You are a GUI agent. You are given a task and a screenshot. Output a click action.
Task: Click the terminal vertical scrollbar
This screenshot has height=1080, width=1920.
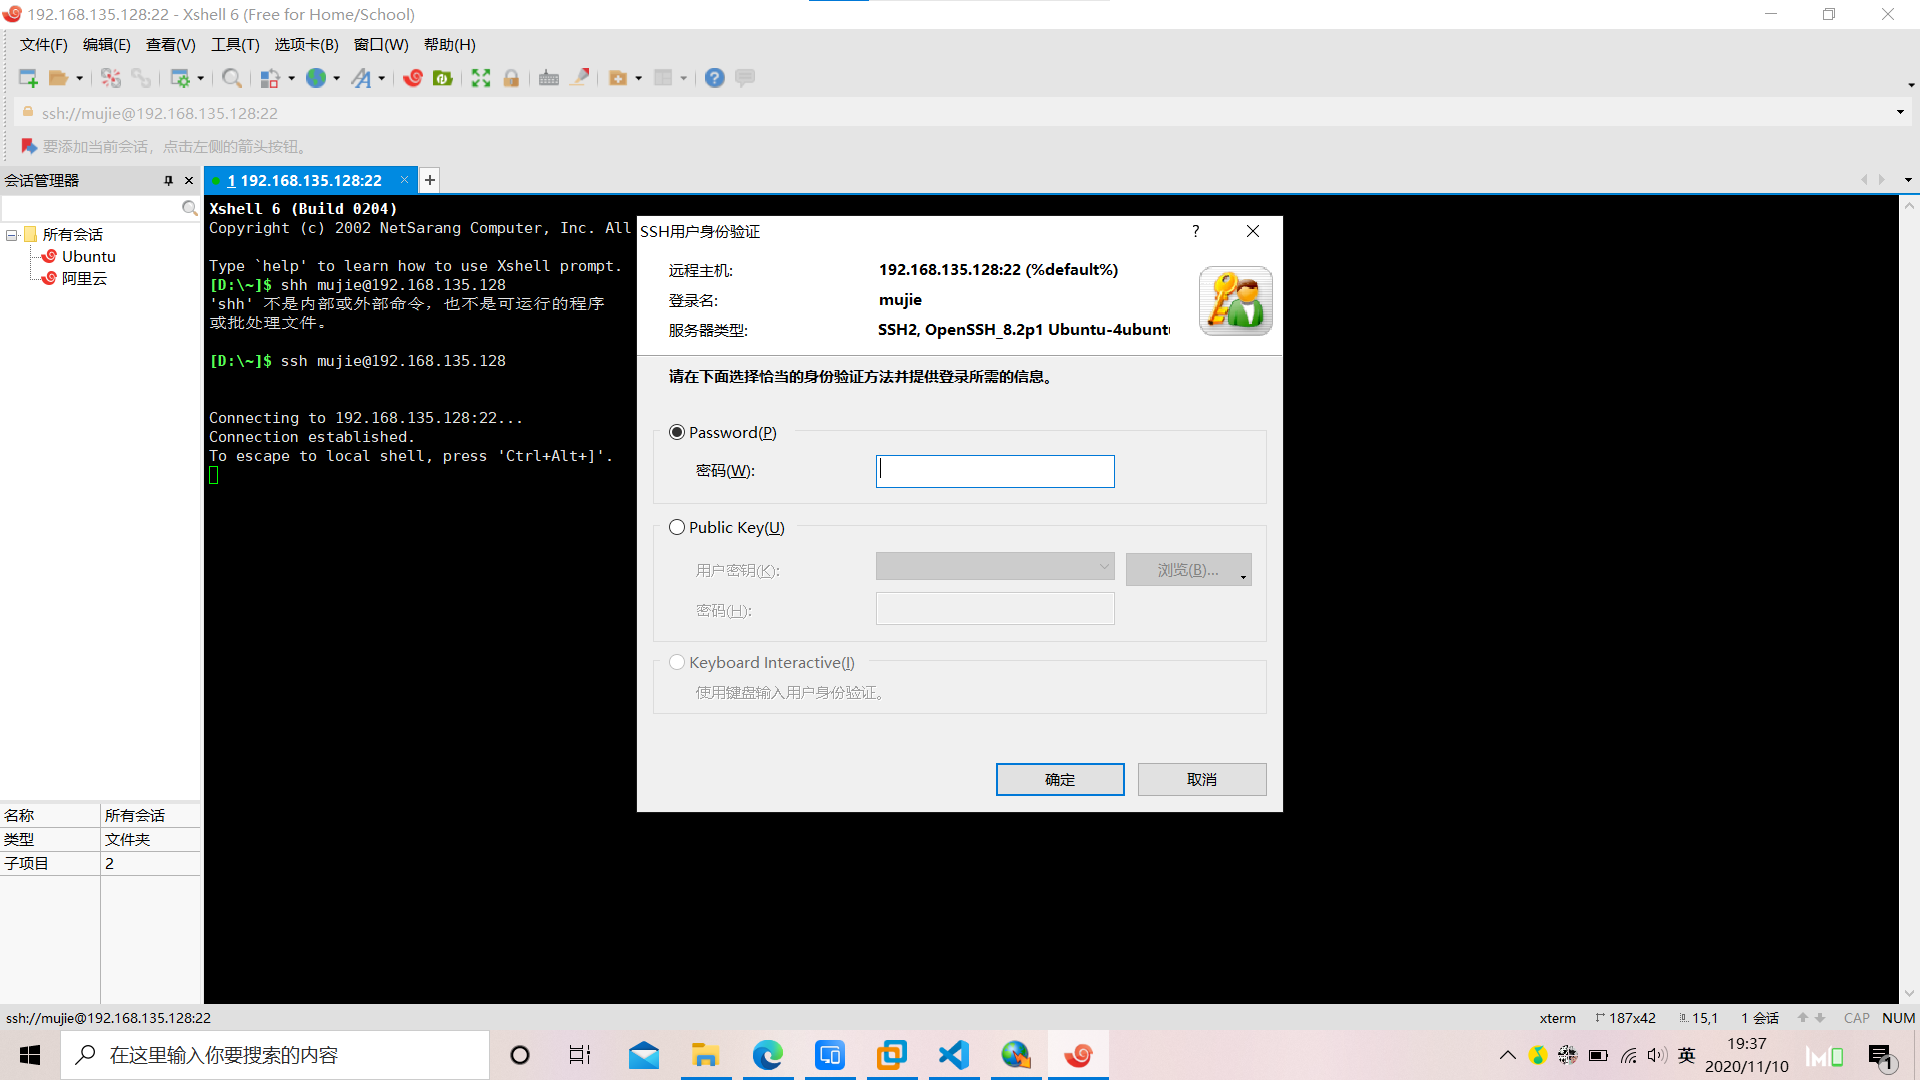click(x=1909, y=600)
